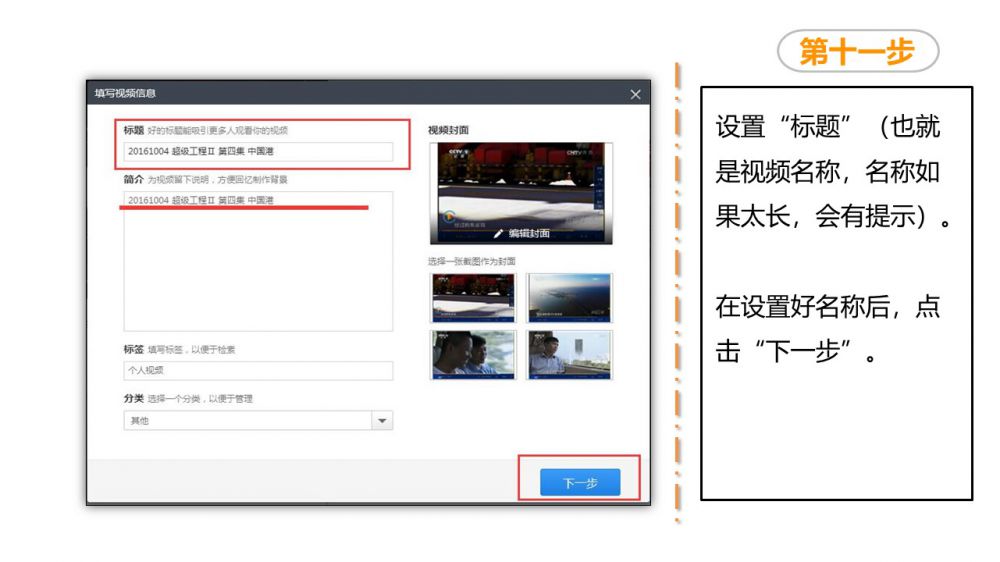1000x562 pixels.
Task: Click the 选择一张截图作为封面 caption
Action: click(471, 262)
